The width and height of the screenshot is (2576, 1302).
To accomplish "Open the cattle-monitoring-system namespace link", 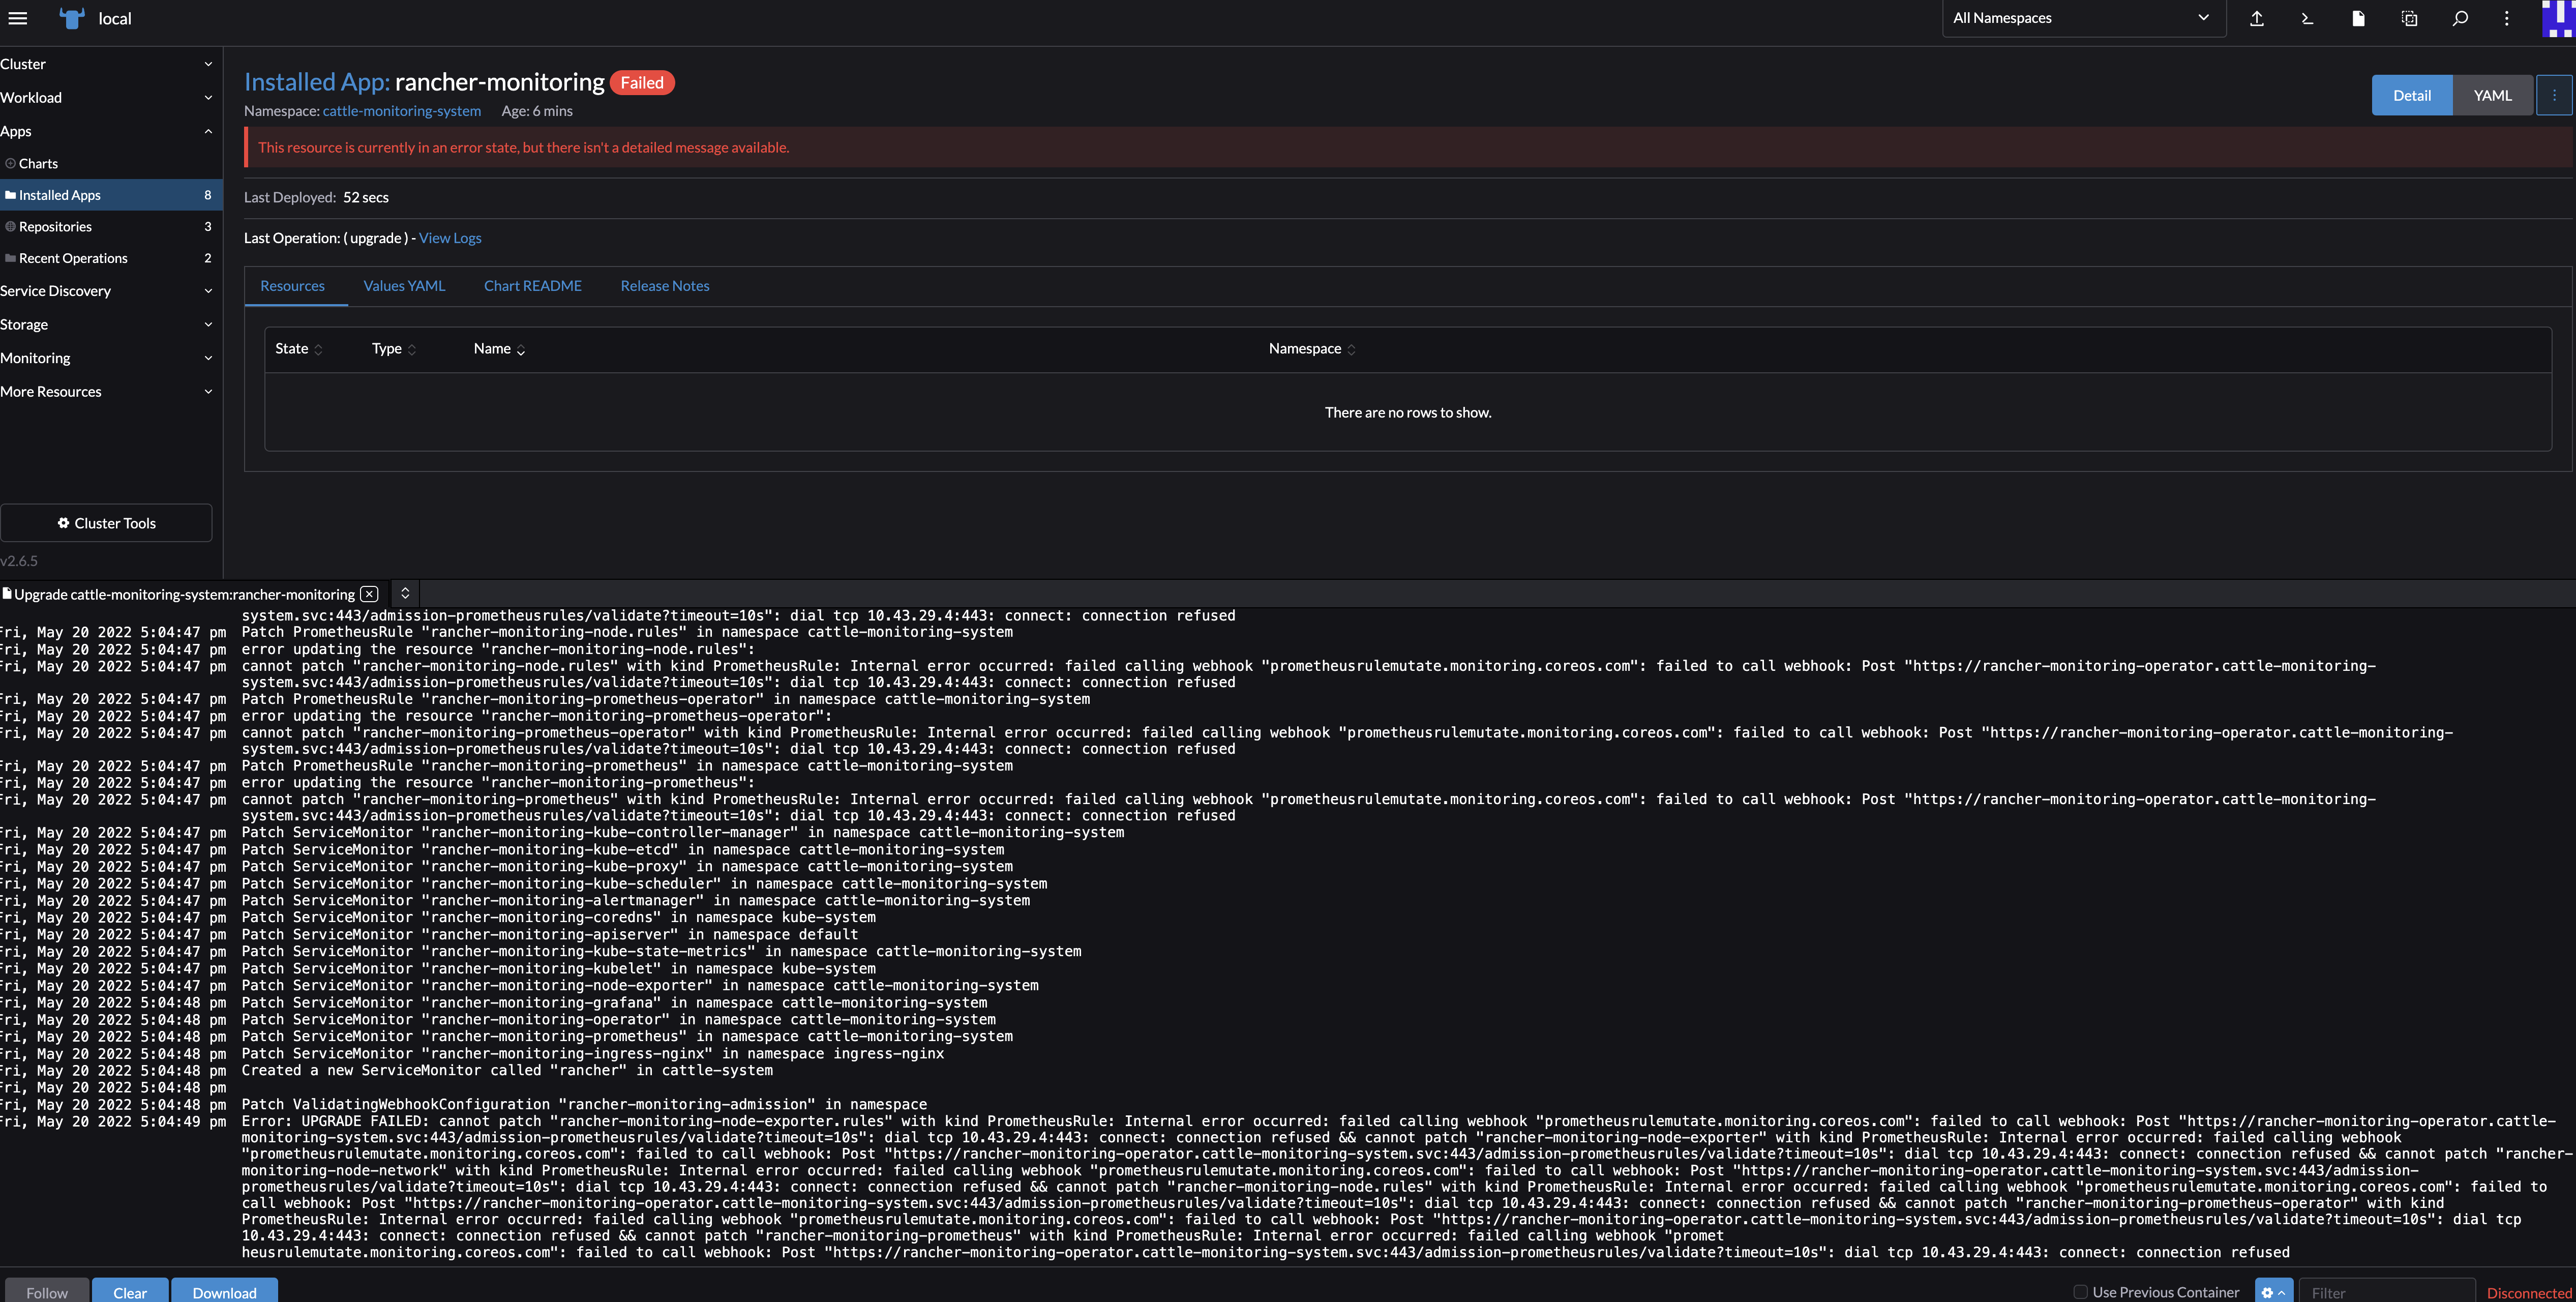I will pyautogui.click(x=401, y=111).
